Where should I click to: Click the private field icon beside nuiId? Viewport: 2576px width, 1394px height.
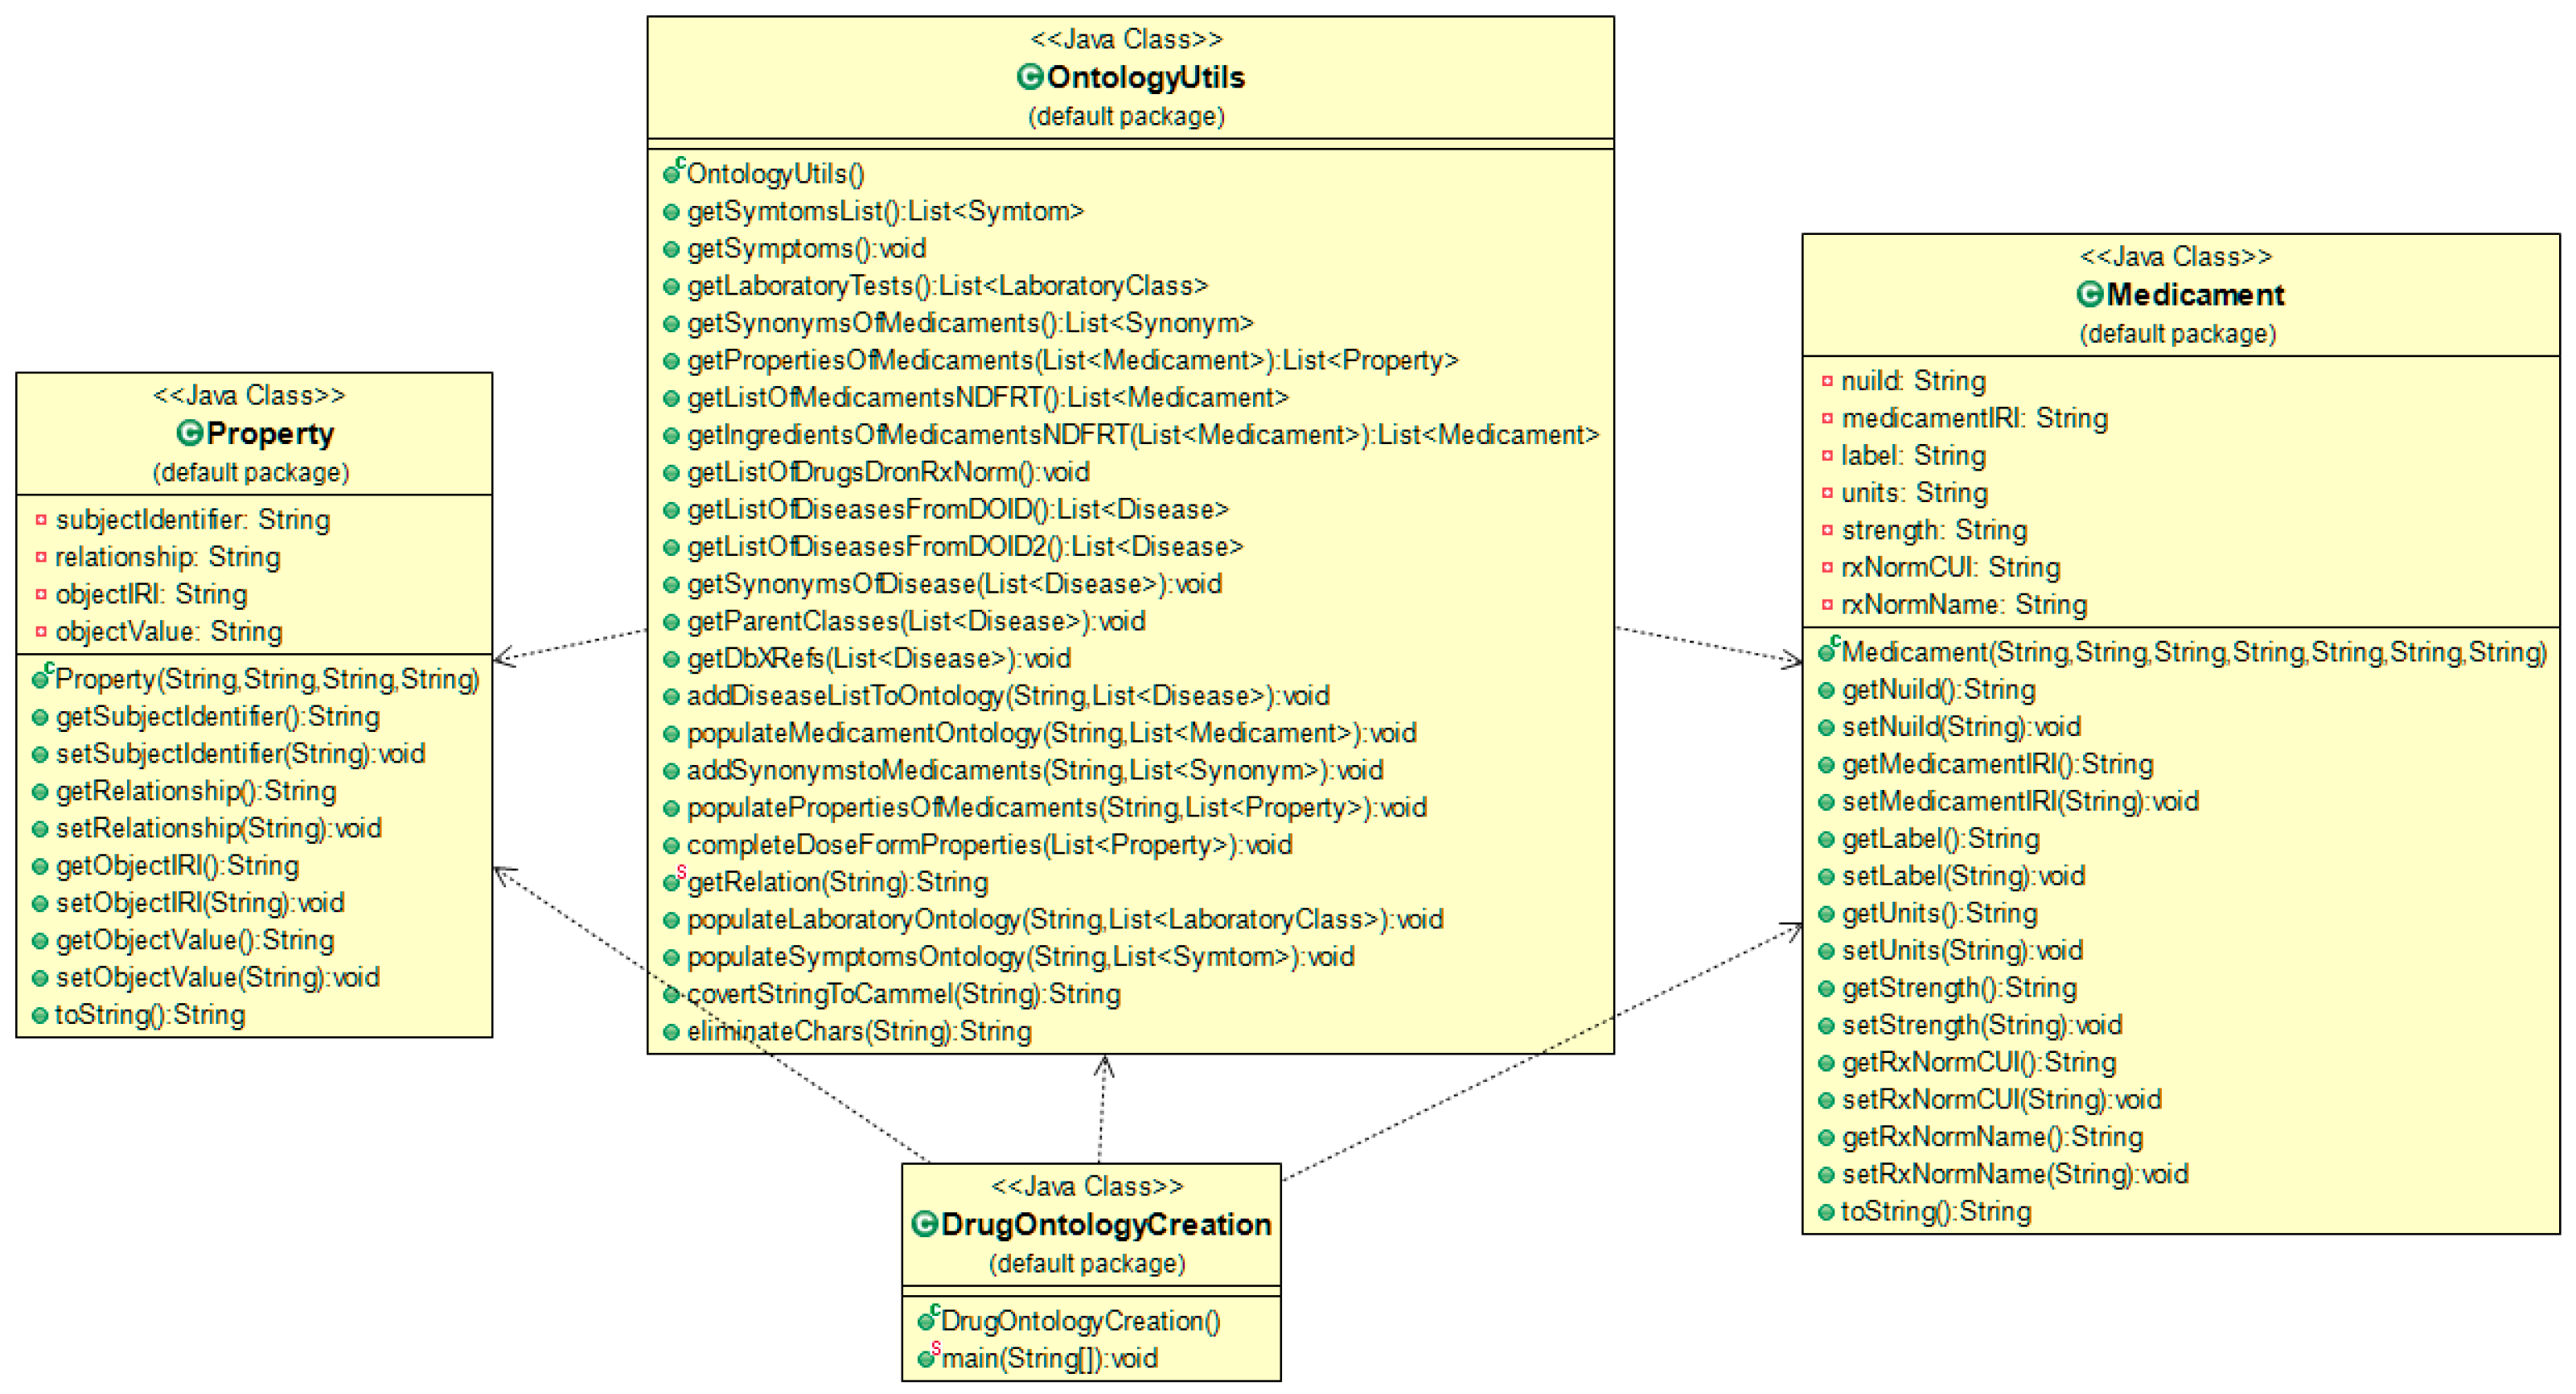[x=1827, y=381]
